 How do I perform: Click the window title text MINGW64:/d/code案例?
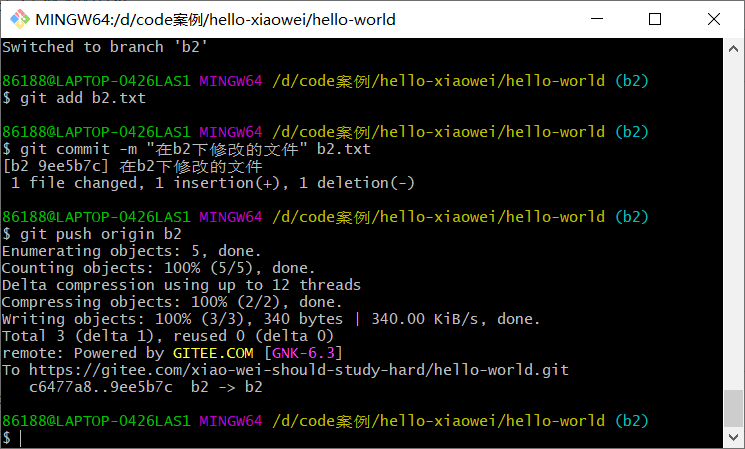tap(215, 19)
